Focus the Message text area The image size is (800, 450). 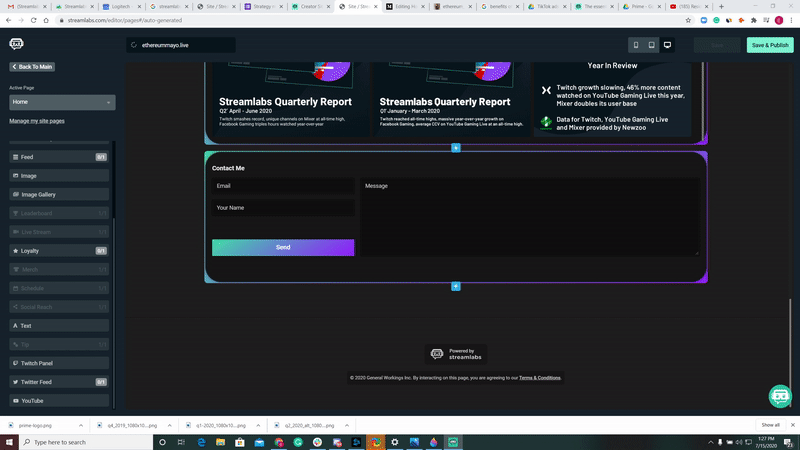(x=530, y=216)
